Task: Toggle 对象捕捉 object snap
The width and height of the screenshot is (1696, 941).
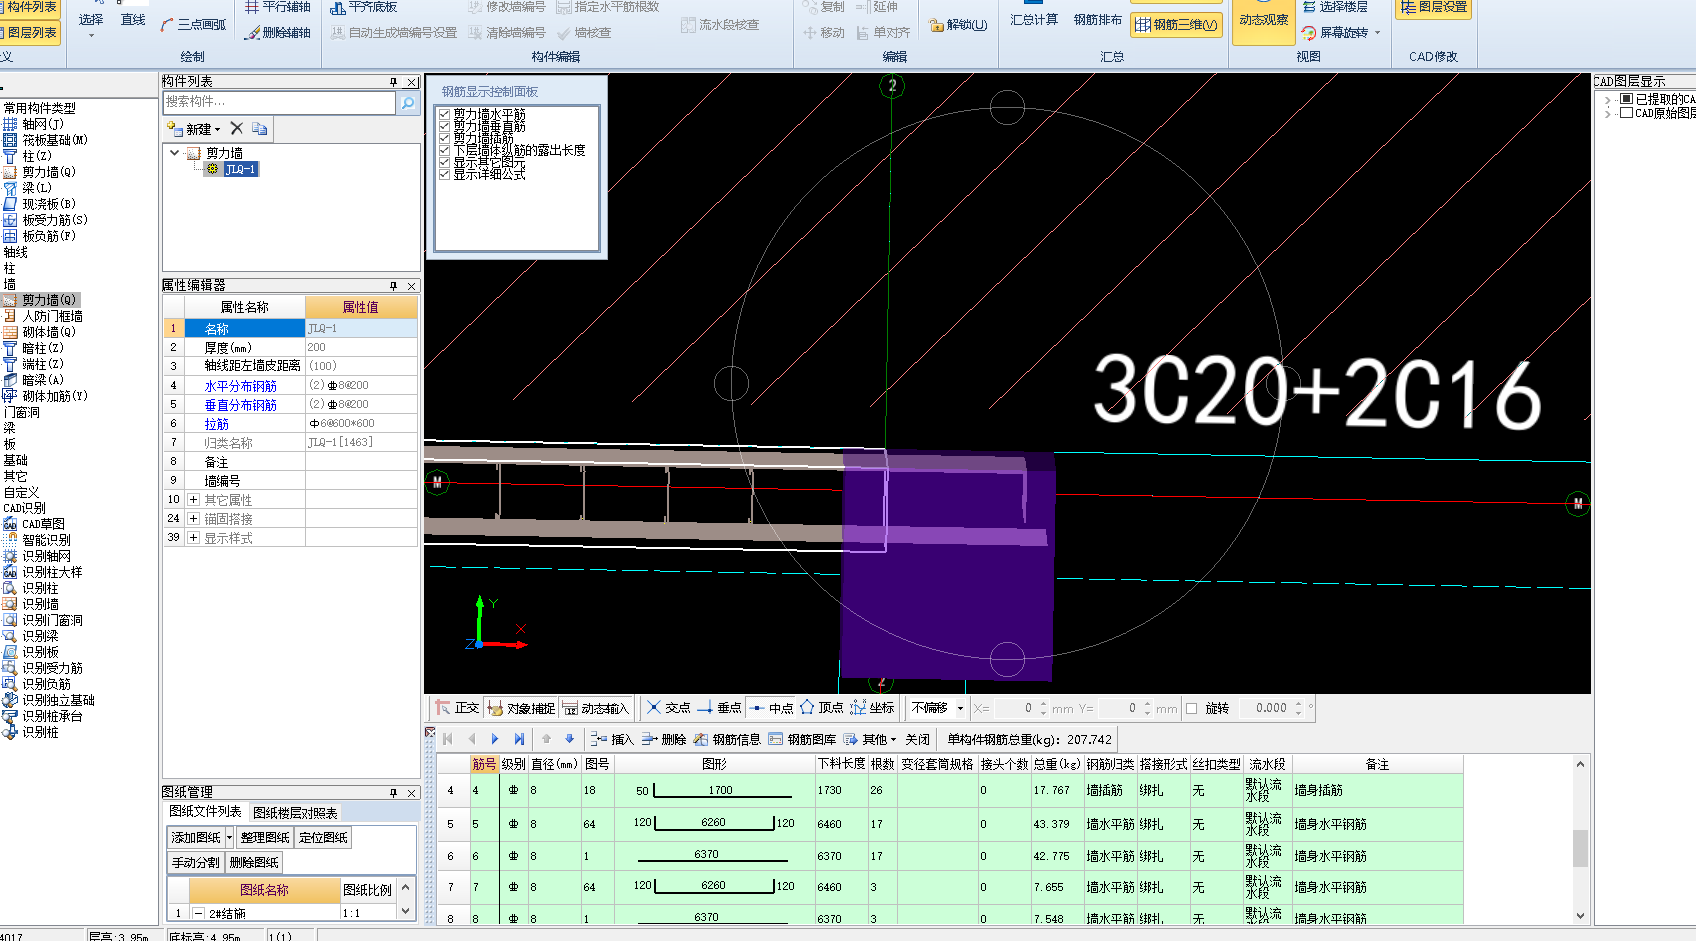Action: coord(520,708)
